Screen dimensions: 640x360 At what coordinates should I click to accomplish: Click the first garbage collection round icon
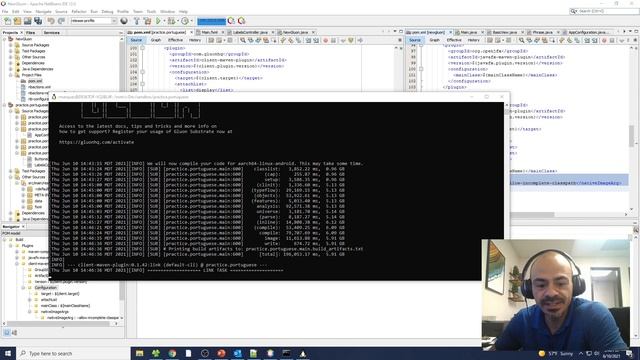coord(231,21)
